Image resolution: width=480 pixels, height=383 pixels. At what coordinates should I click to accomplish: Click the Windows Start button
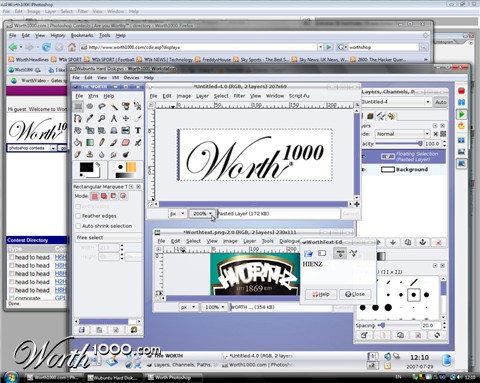pyautogui.click(x=11, y=377)
